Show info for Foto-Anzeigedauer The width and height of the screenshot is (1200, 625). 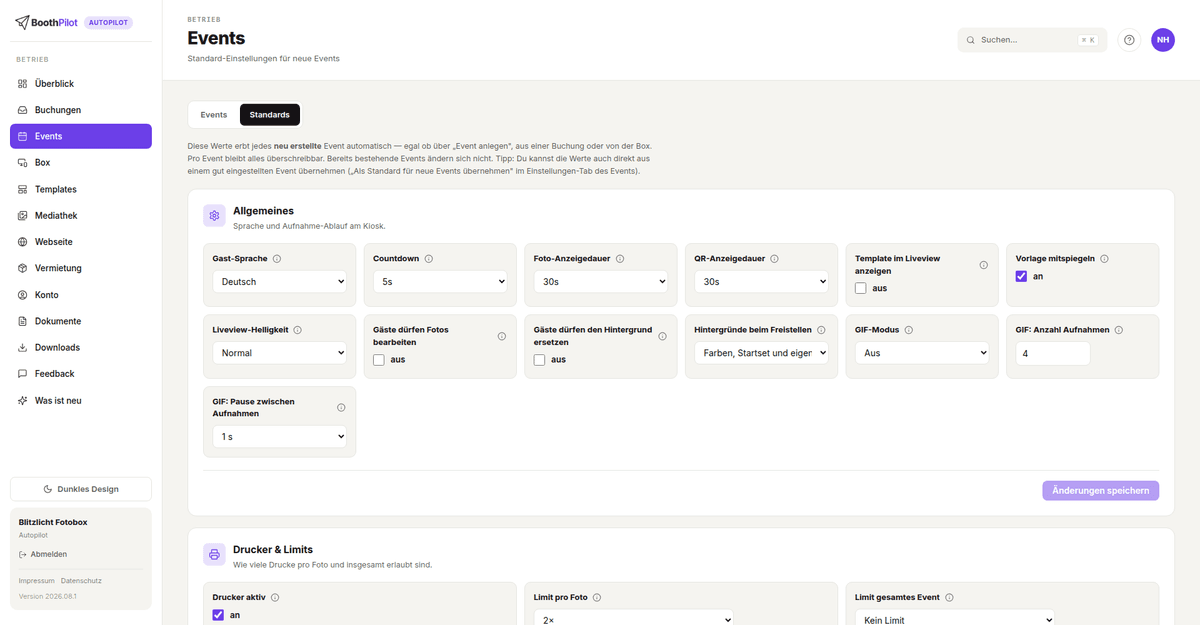coord(620,259)
